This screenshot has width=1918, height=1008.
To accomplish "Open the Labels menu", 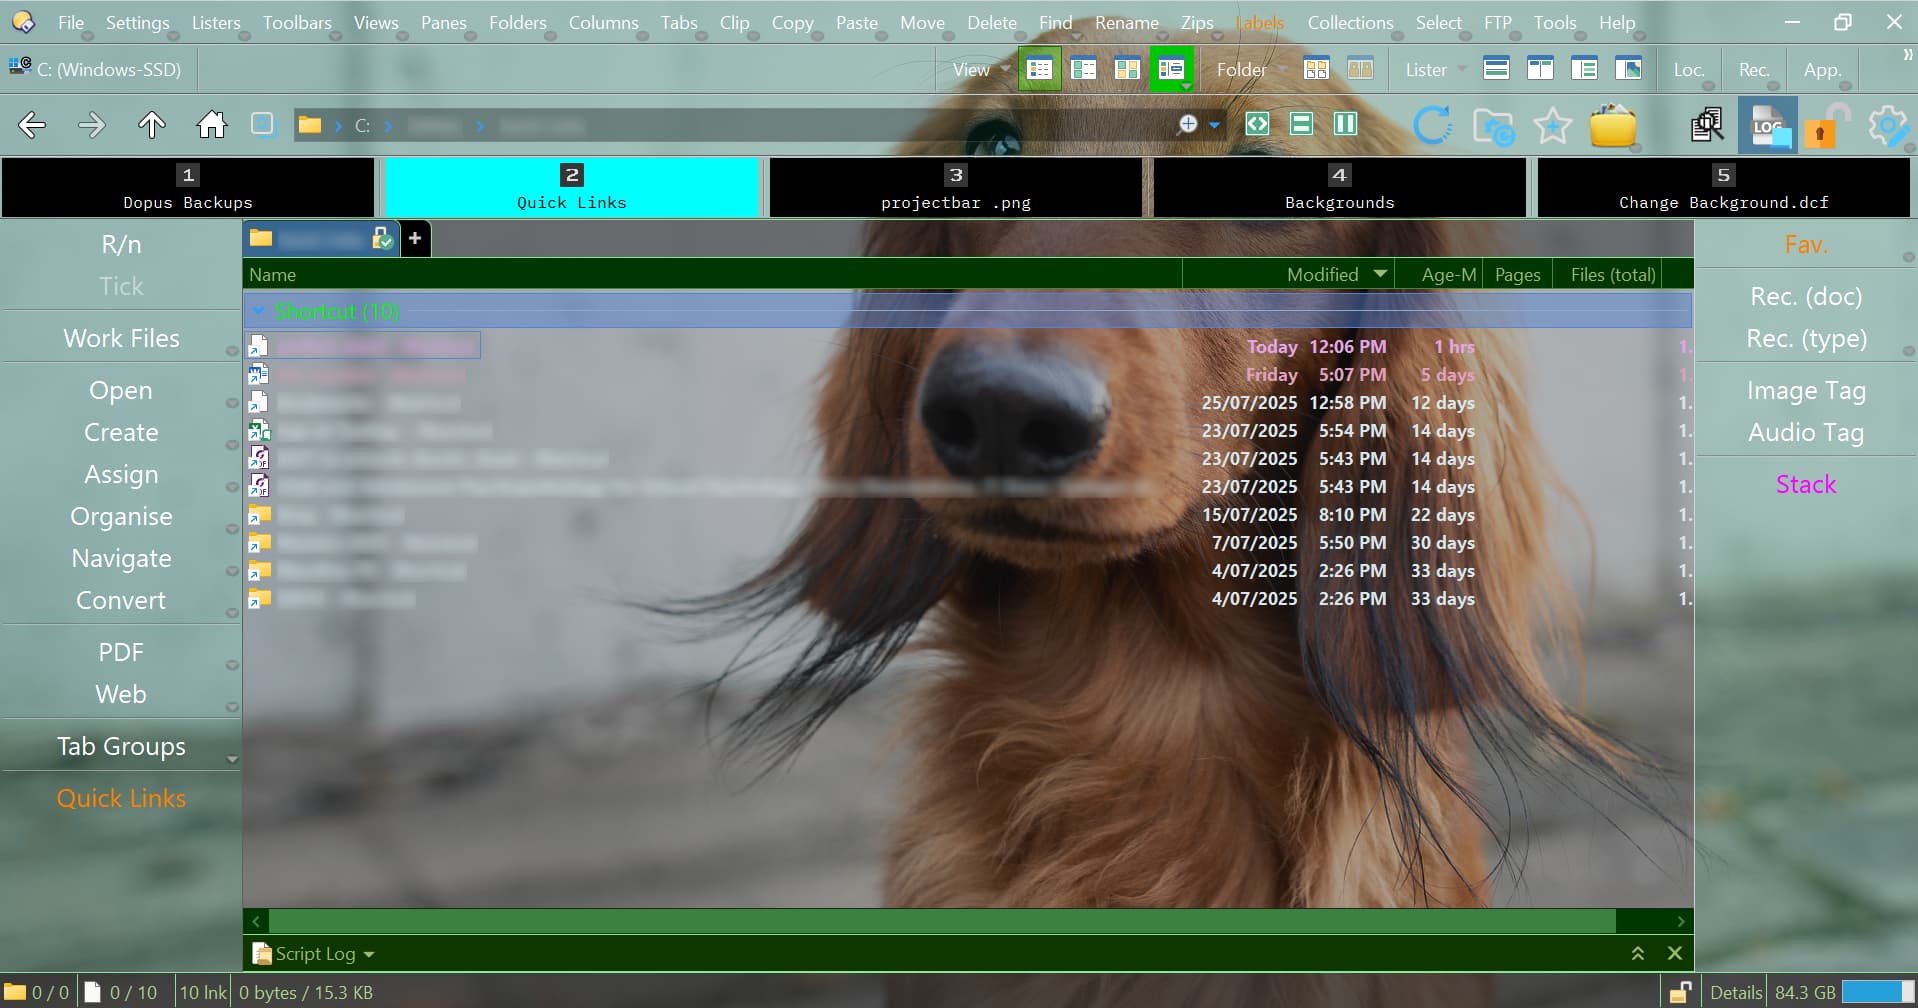I will (1260, 22).
